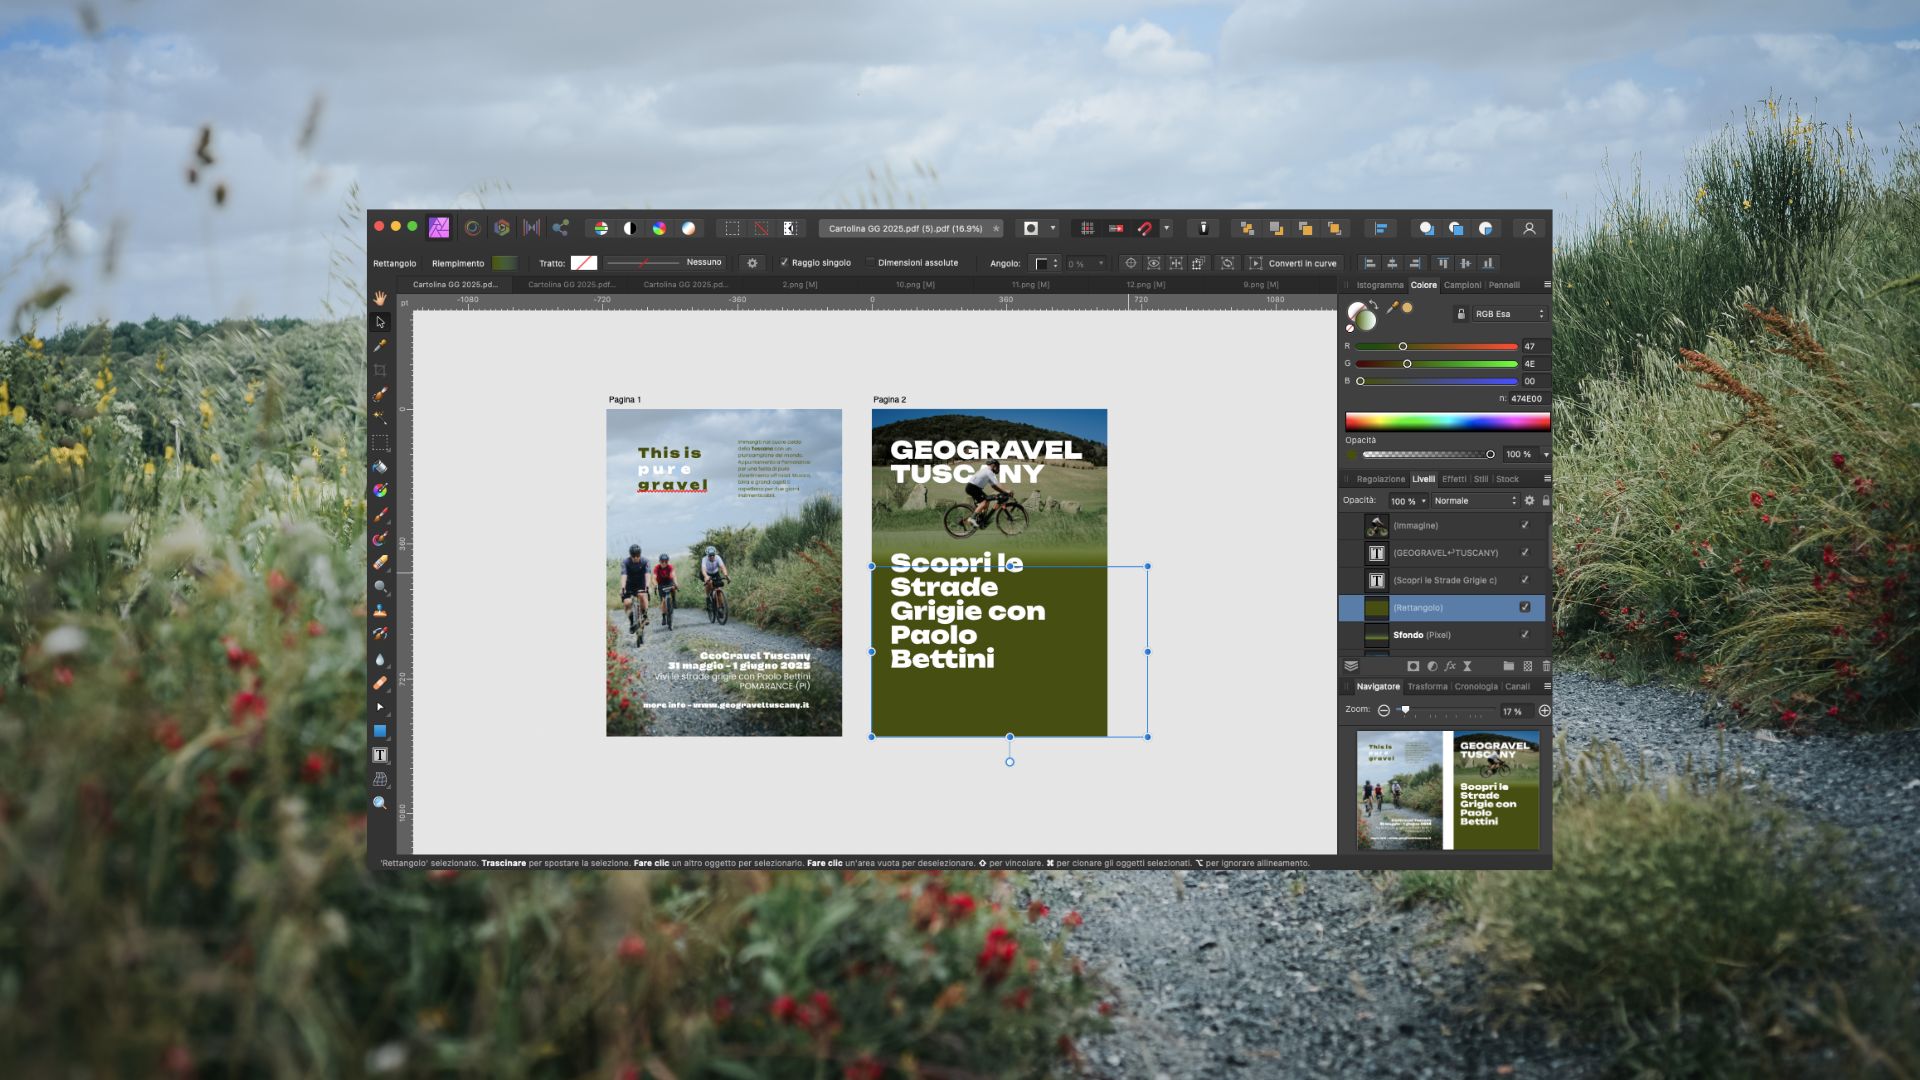The height and width of the screenshot is (1080, 1920).
Task: Add a mask layer icon
Action: (1413, 666)
